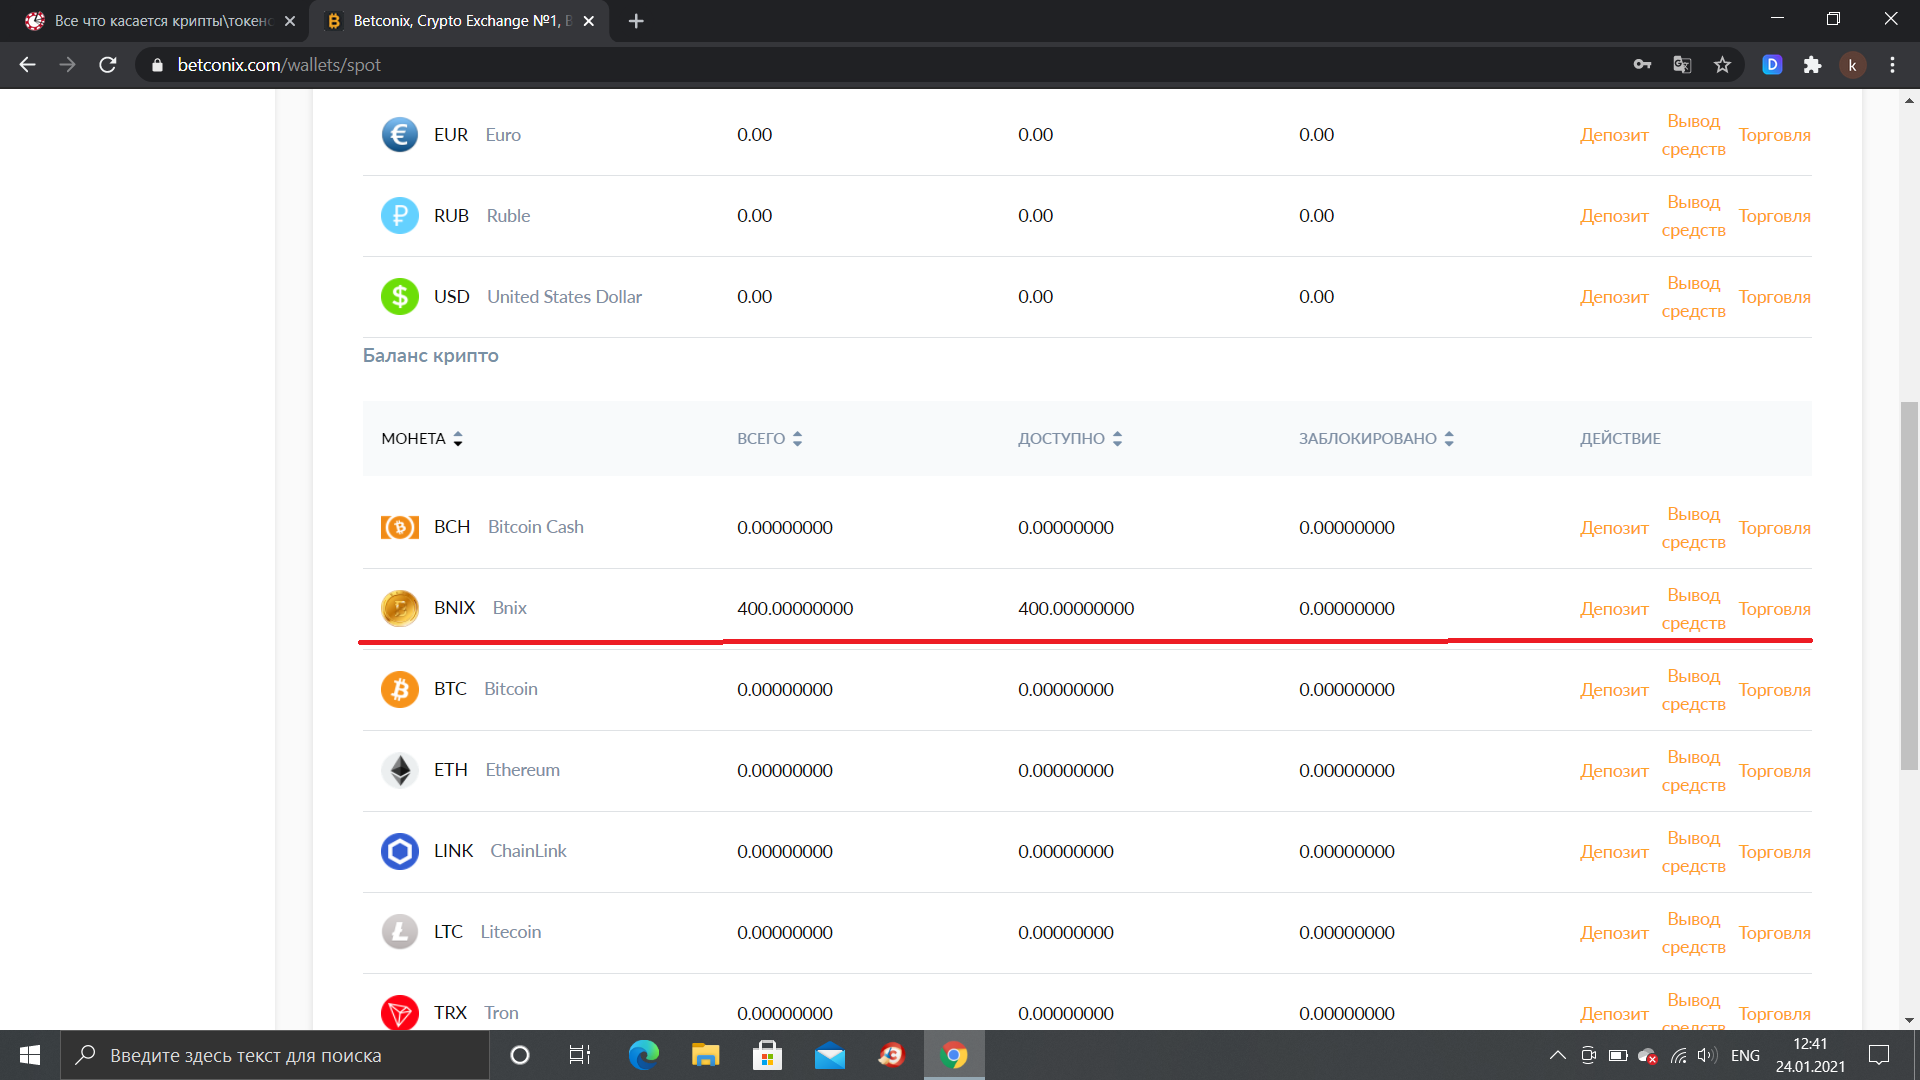The image size is (1920, 1080).
Task: Sort table by ДОСТУПНО column
Action: (1071, 438)
